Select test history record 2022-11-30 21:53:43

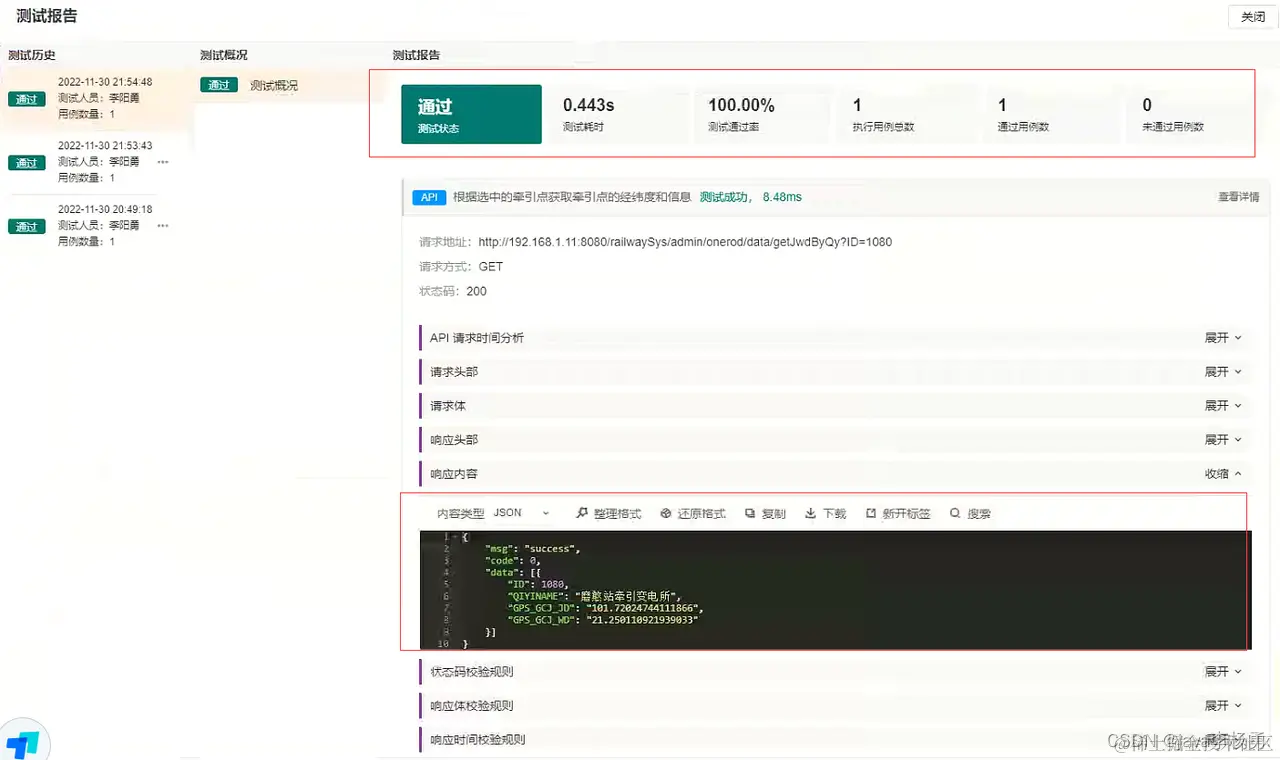(x=97, y=161)
